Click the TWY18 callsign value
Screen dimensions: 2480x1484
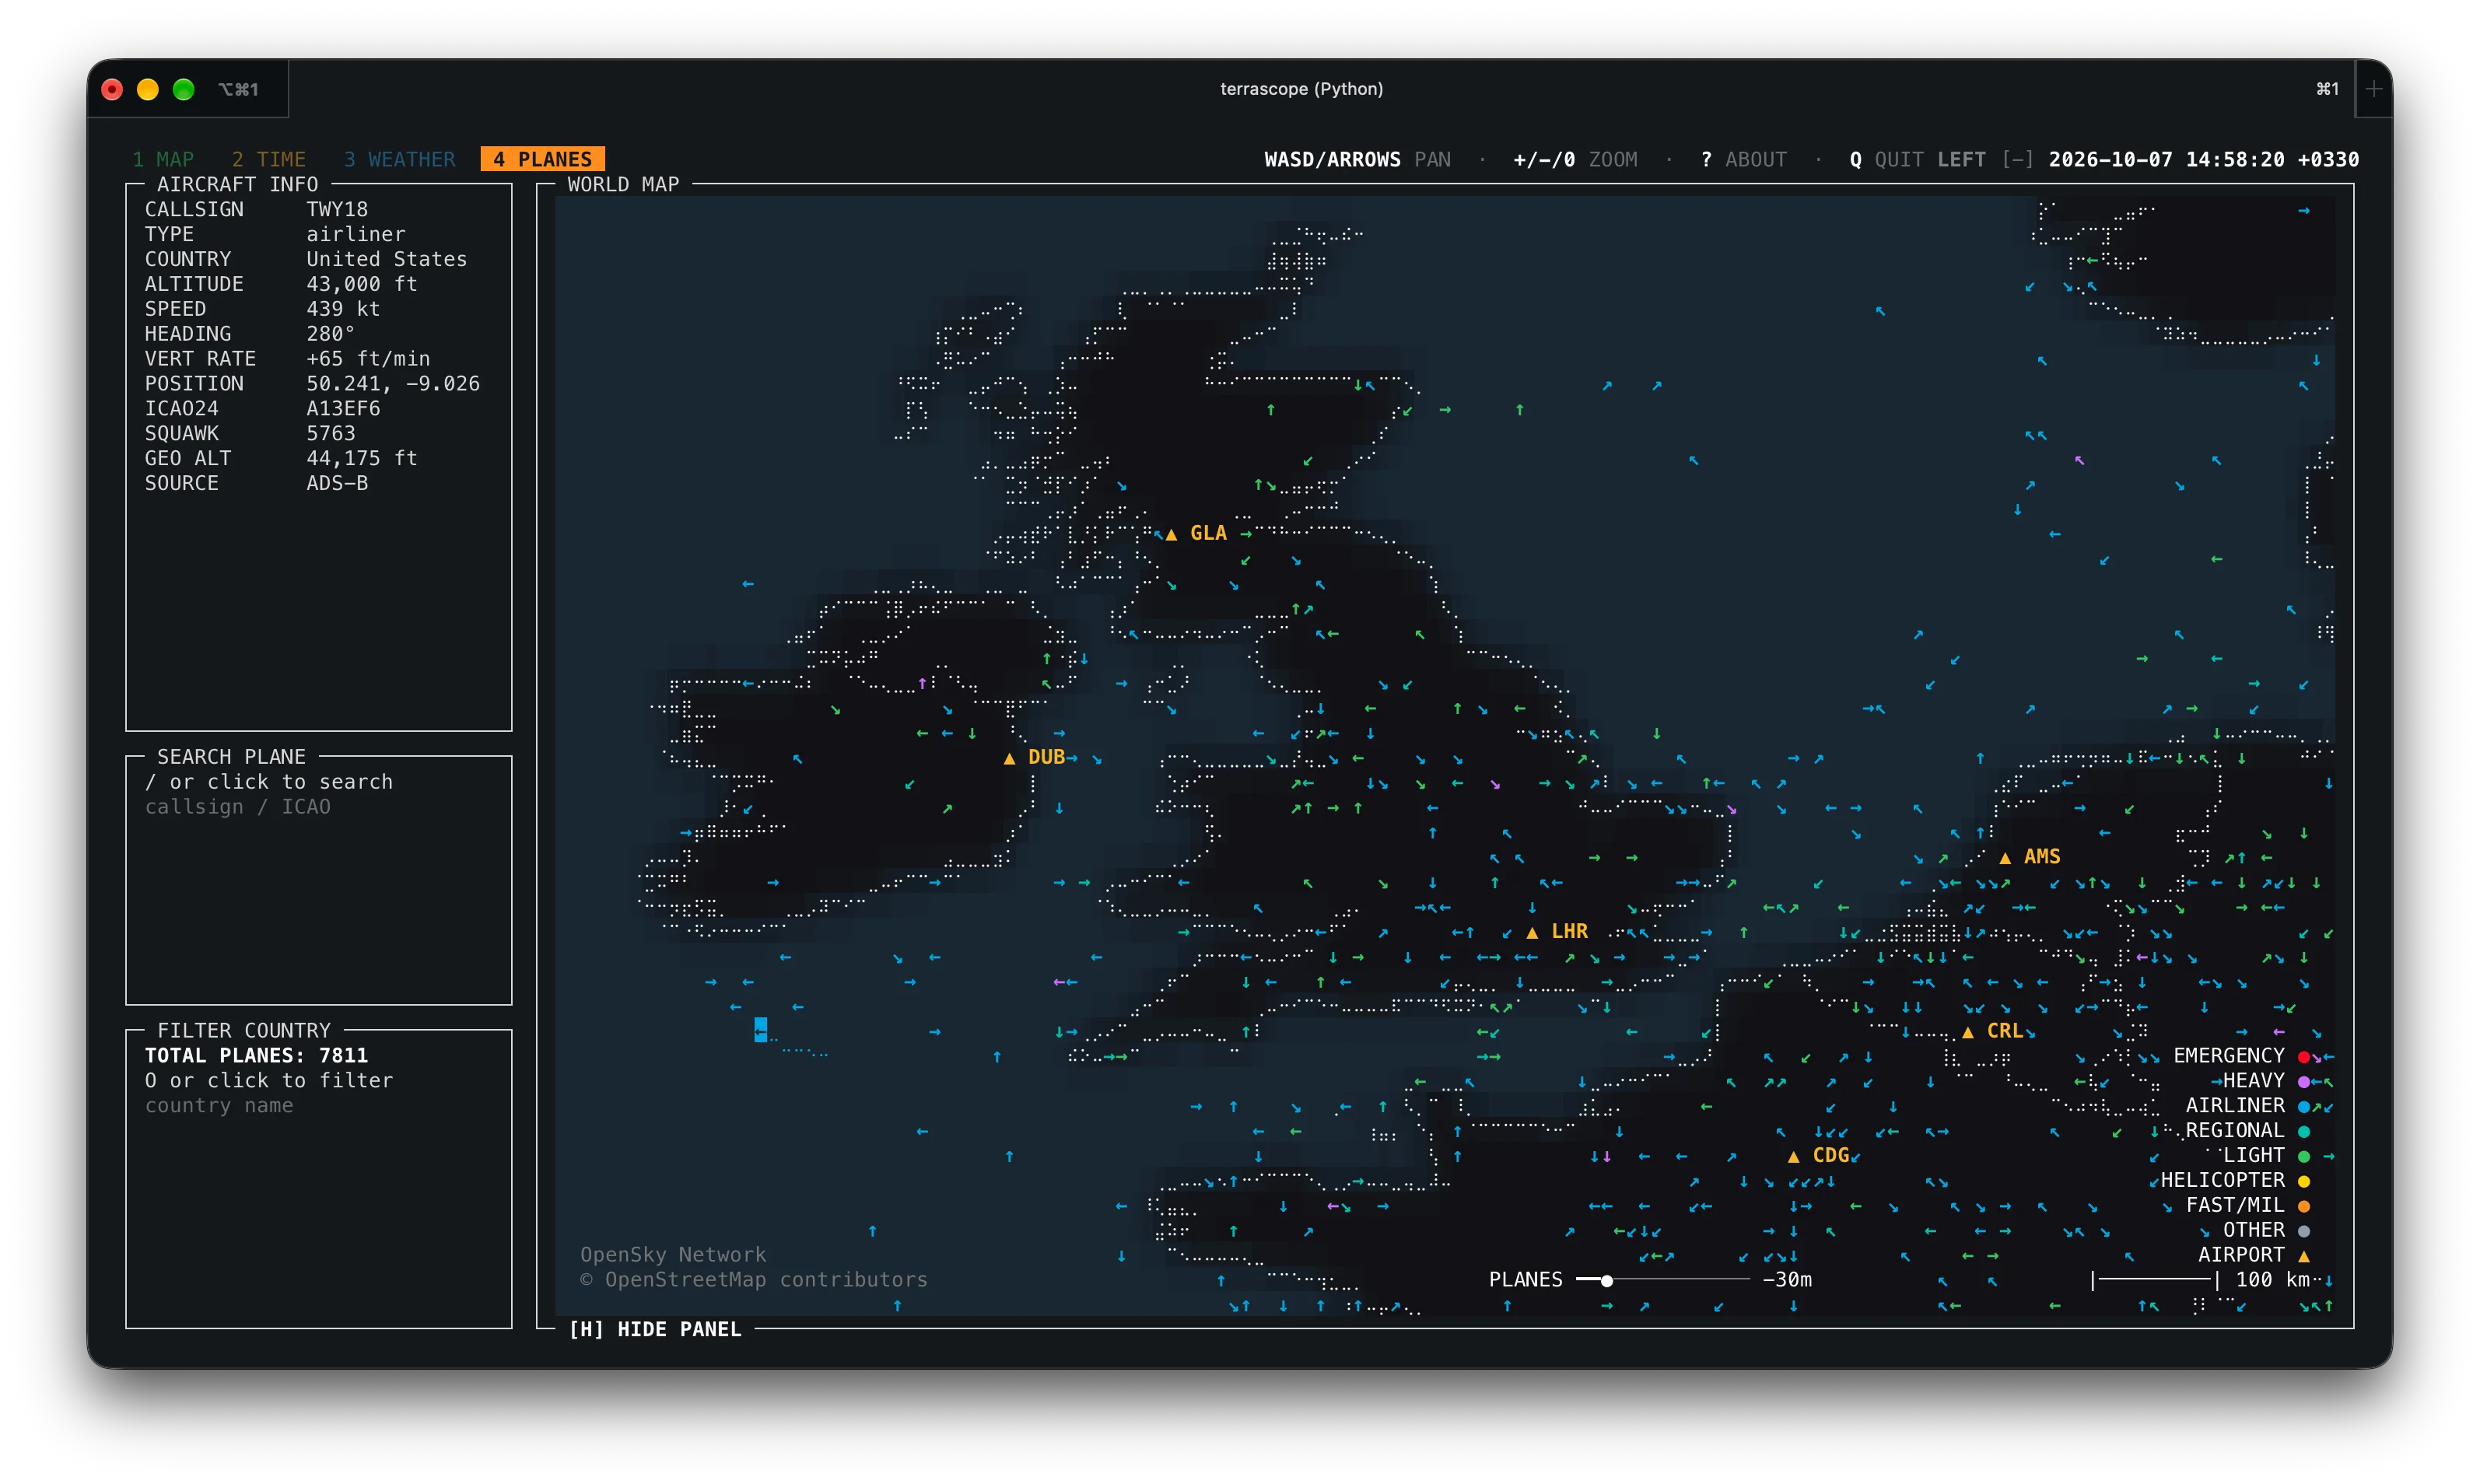click(337, 209)
